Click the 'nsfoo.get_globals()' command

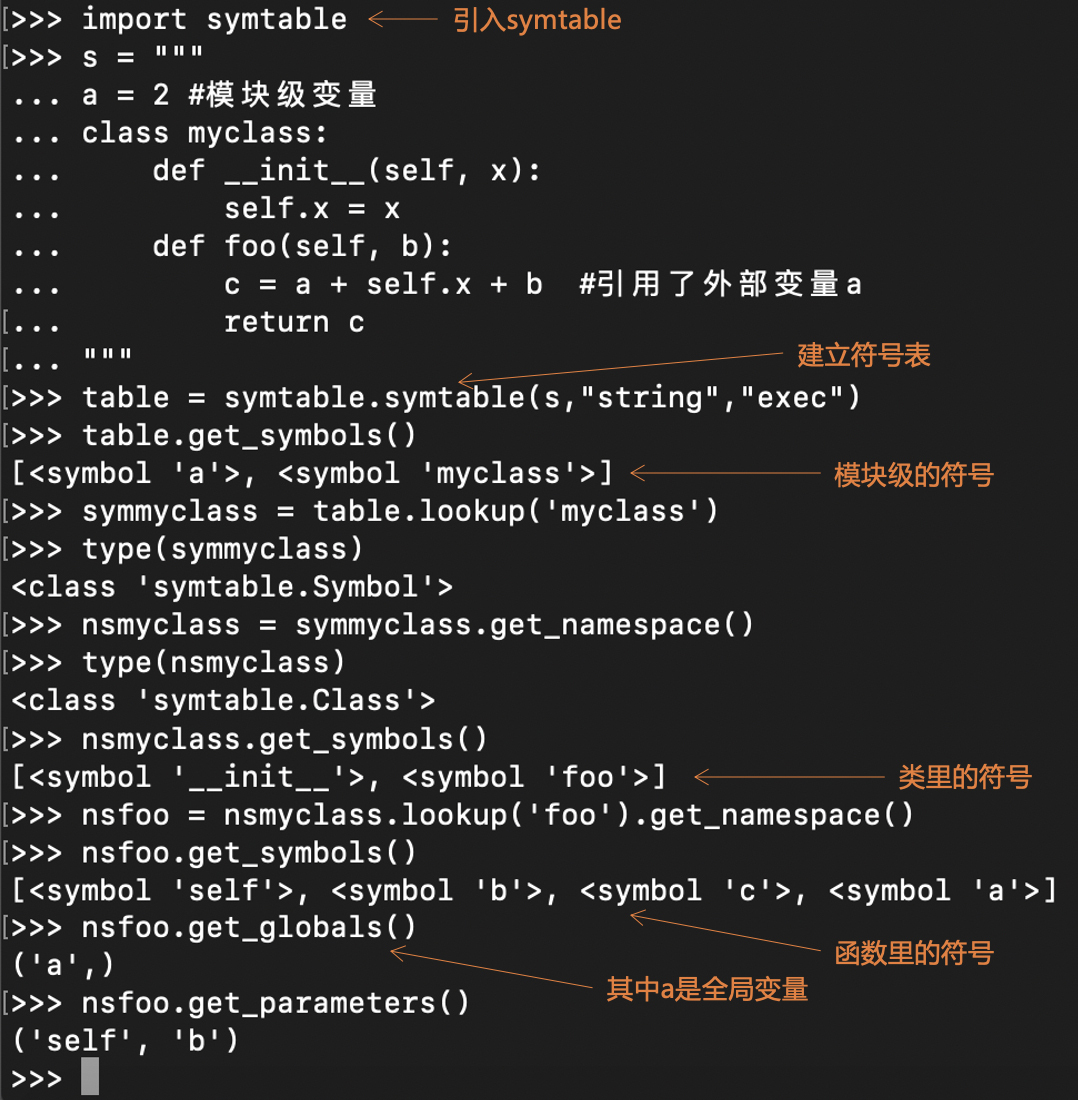(x=249, y=928)
